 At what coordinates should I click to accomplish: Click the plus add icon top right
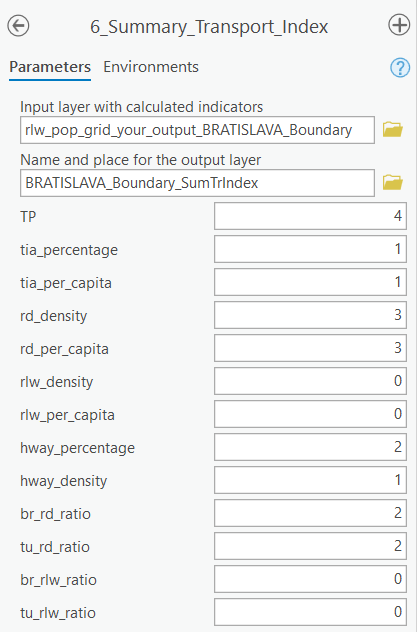click(399, 25)
